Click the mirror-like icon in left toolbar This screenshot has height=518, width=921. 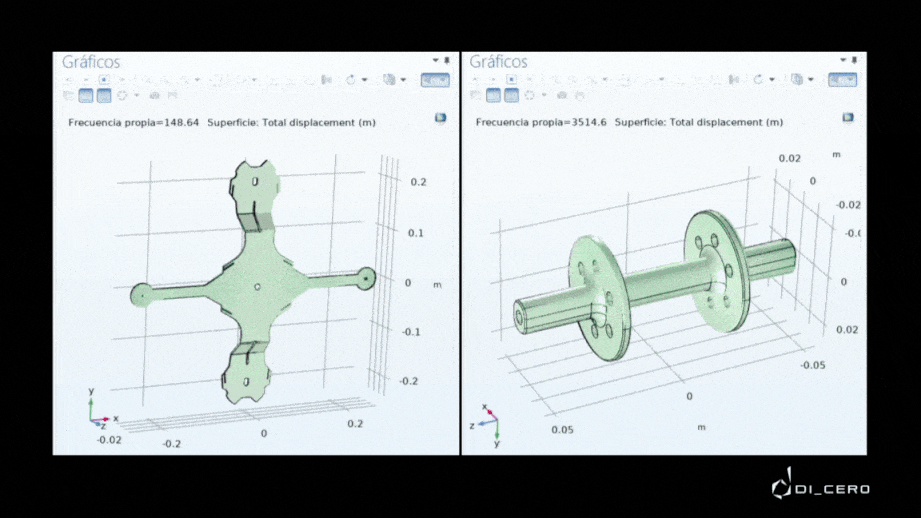[x=326, y=79]
